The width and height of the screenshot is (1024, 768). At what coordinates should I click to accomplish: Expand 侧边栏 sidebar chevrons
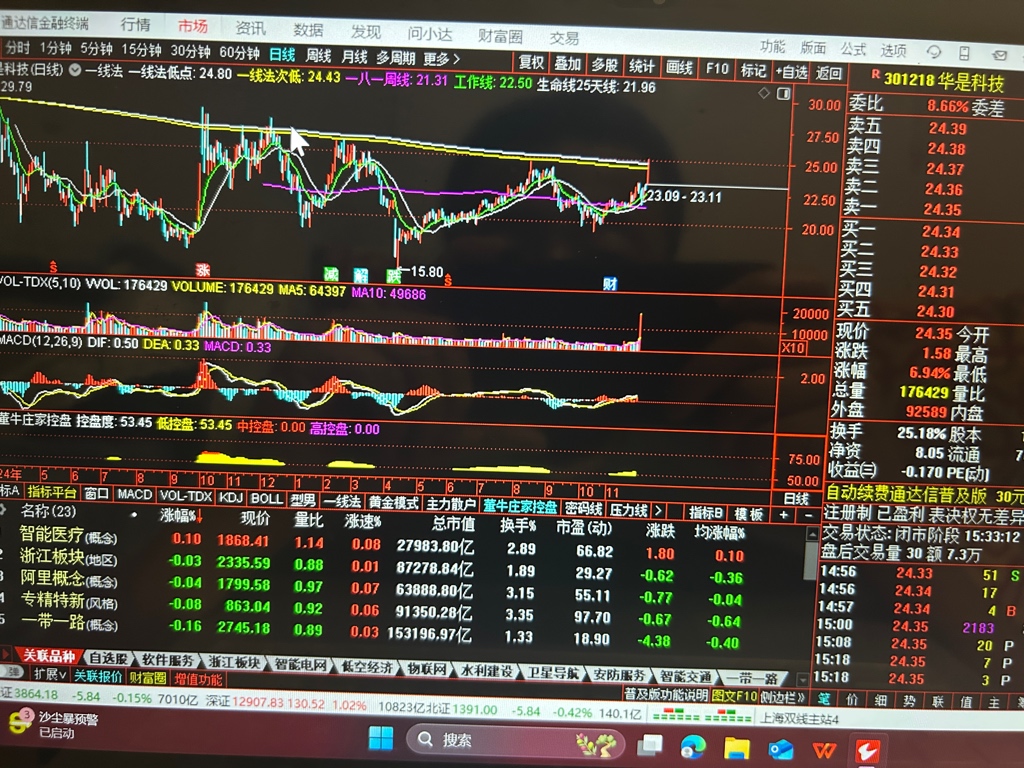[x=782, y=697]
